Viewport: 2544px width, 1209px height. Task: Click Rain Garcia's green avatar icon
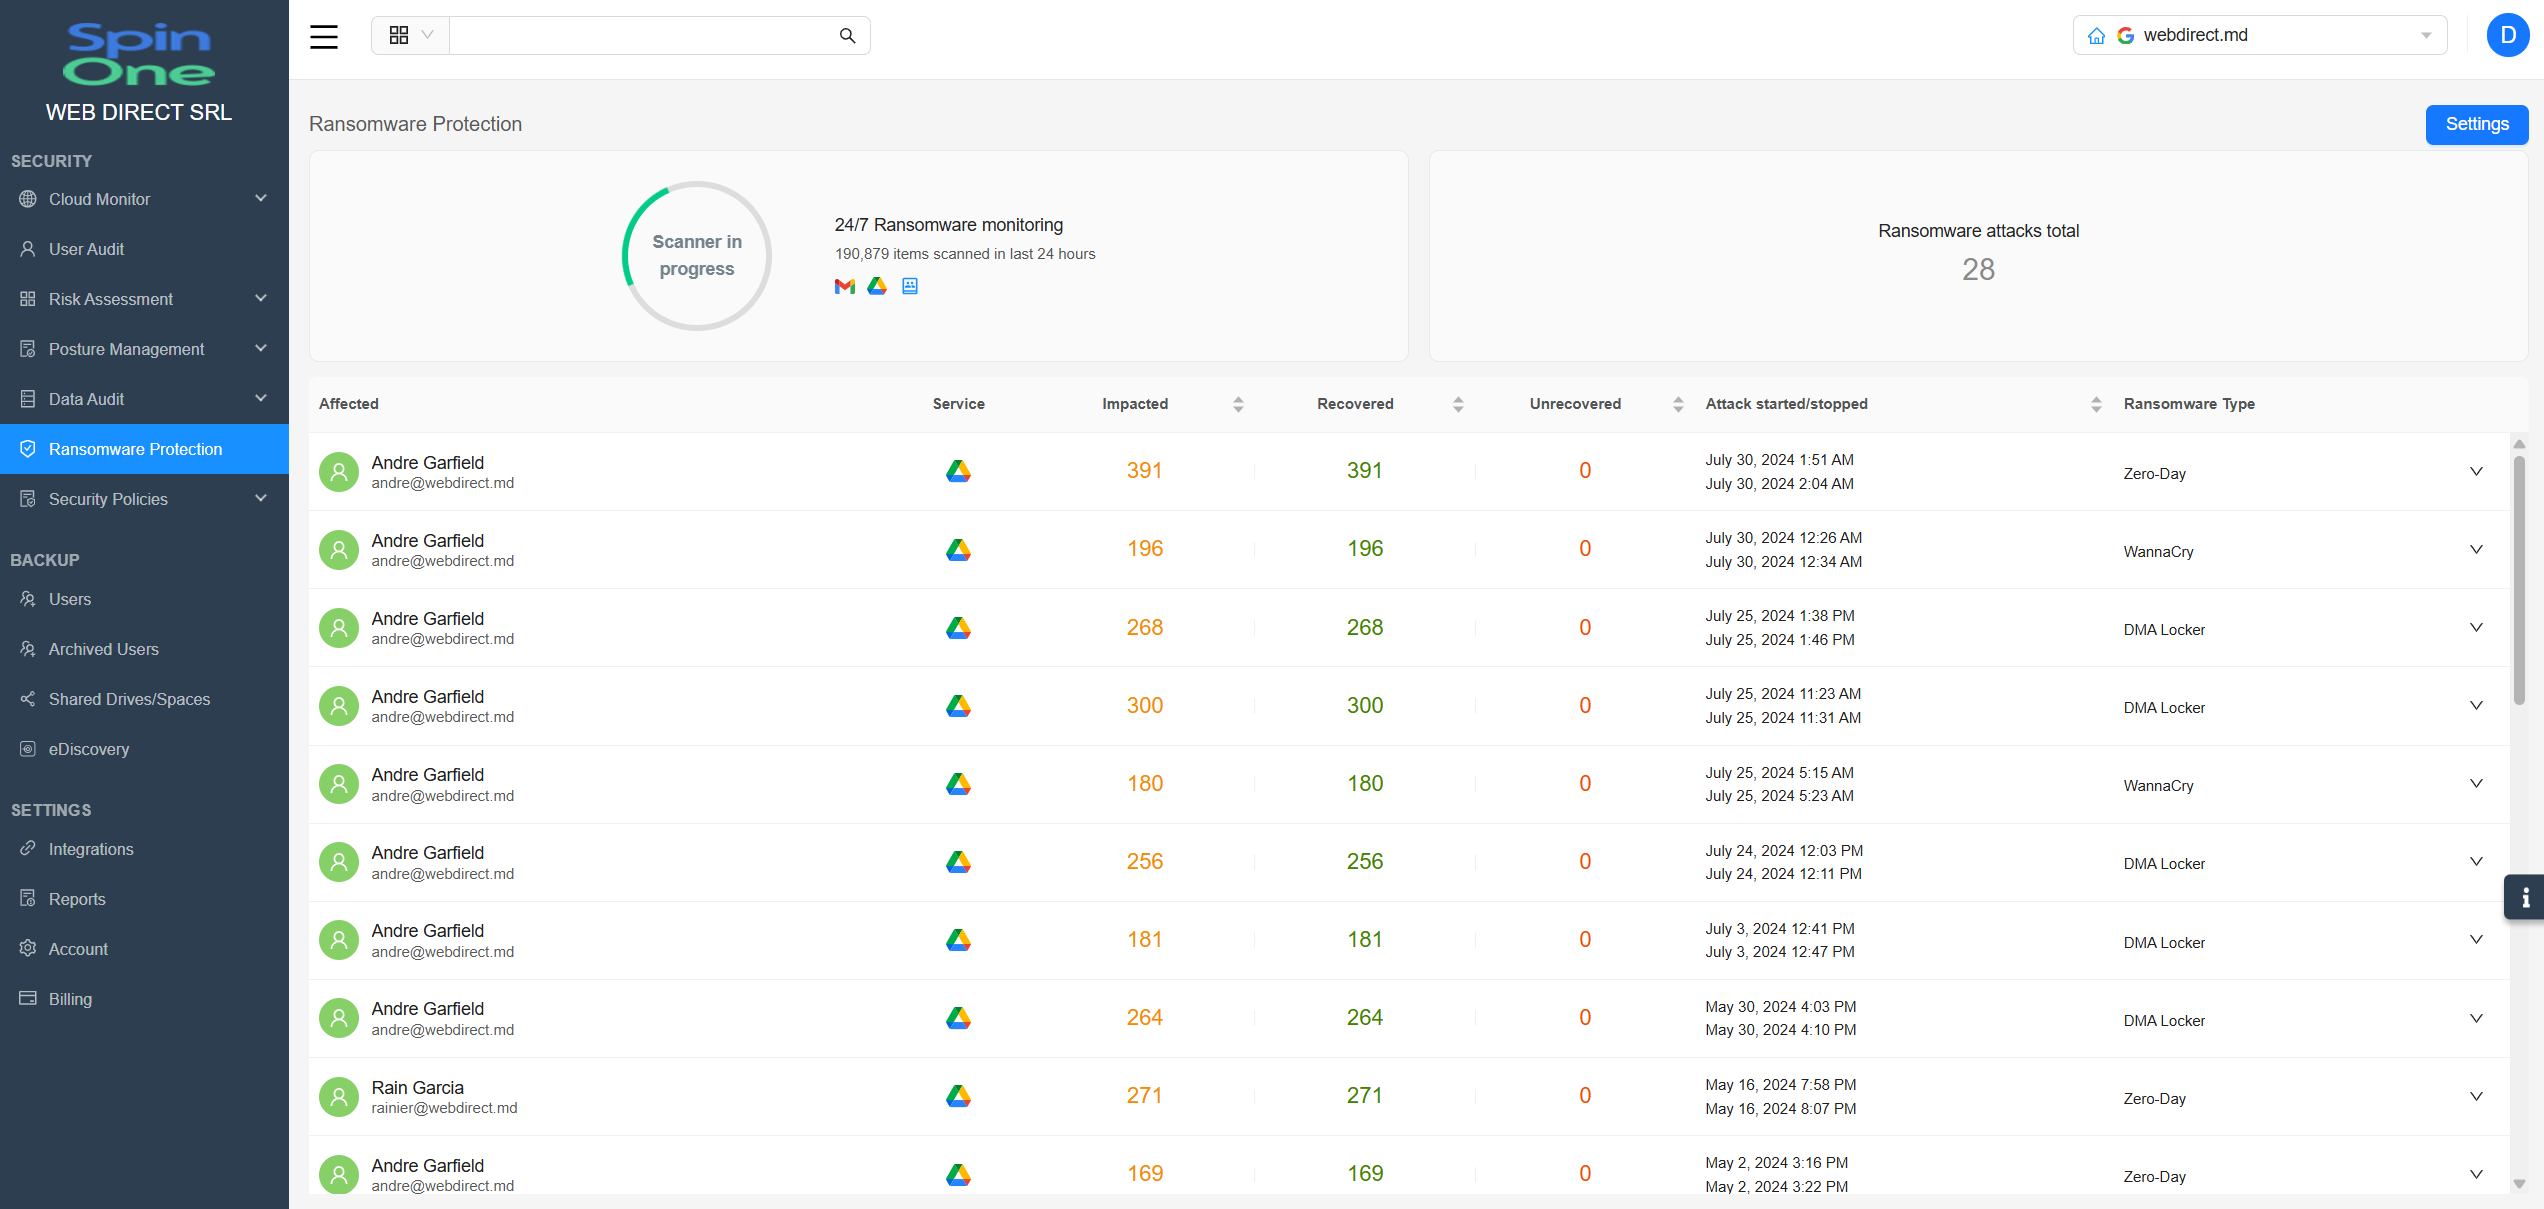point(339,1096)
